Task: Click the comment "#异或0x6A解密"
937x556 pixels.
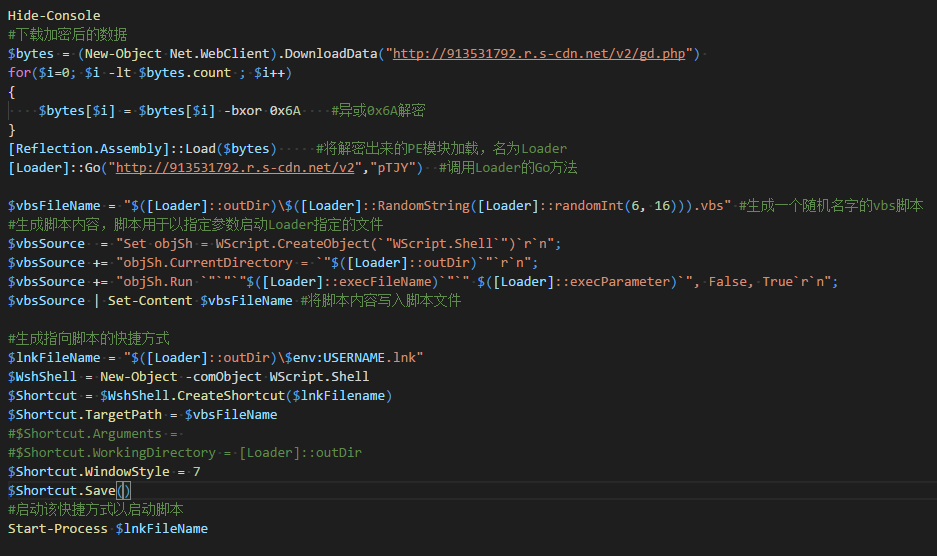Action: point(378,111)
